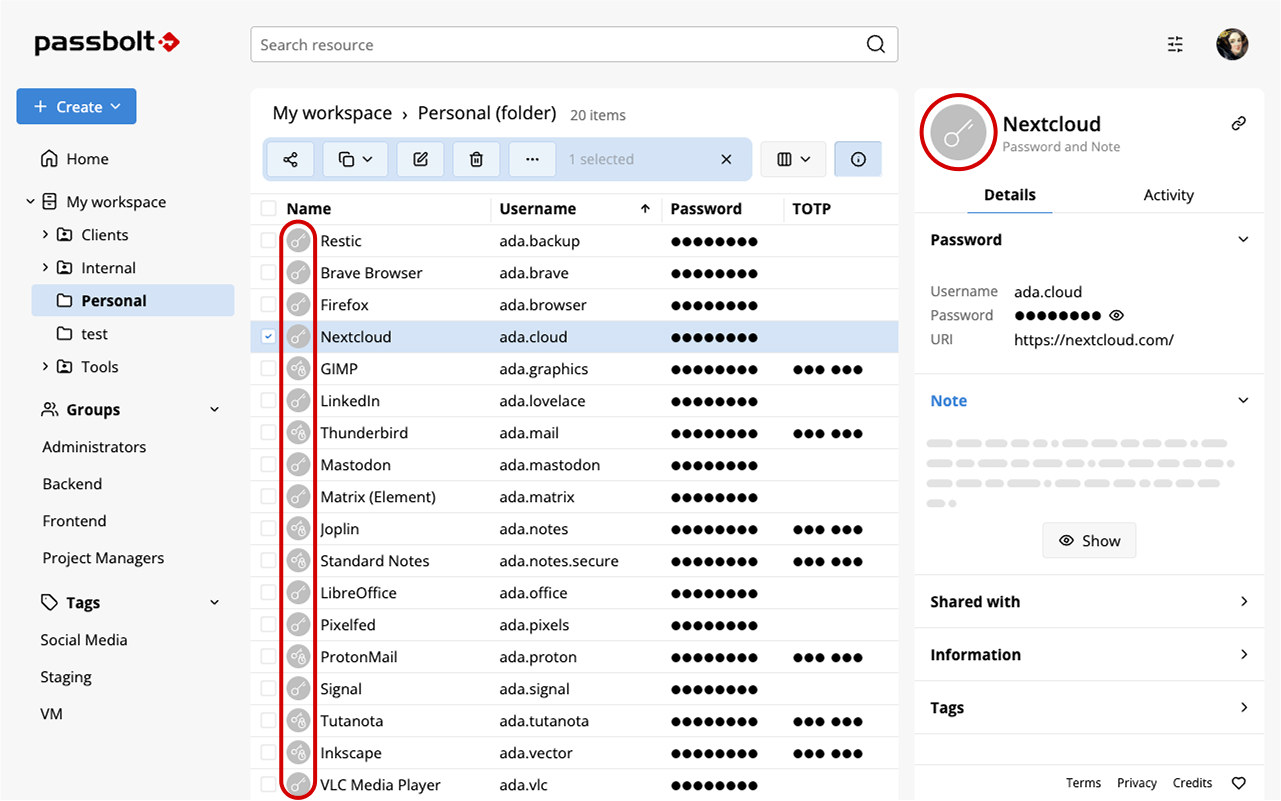The width and height of the screenshot is (1281, 801).
Task: Click into Search resource field
Action: coord(574,44)
